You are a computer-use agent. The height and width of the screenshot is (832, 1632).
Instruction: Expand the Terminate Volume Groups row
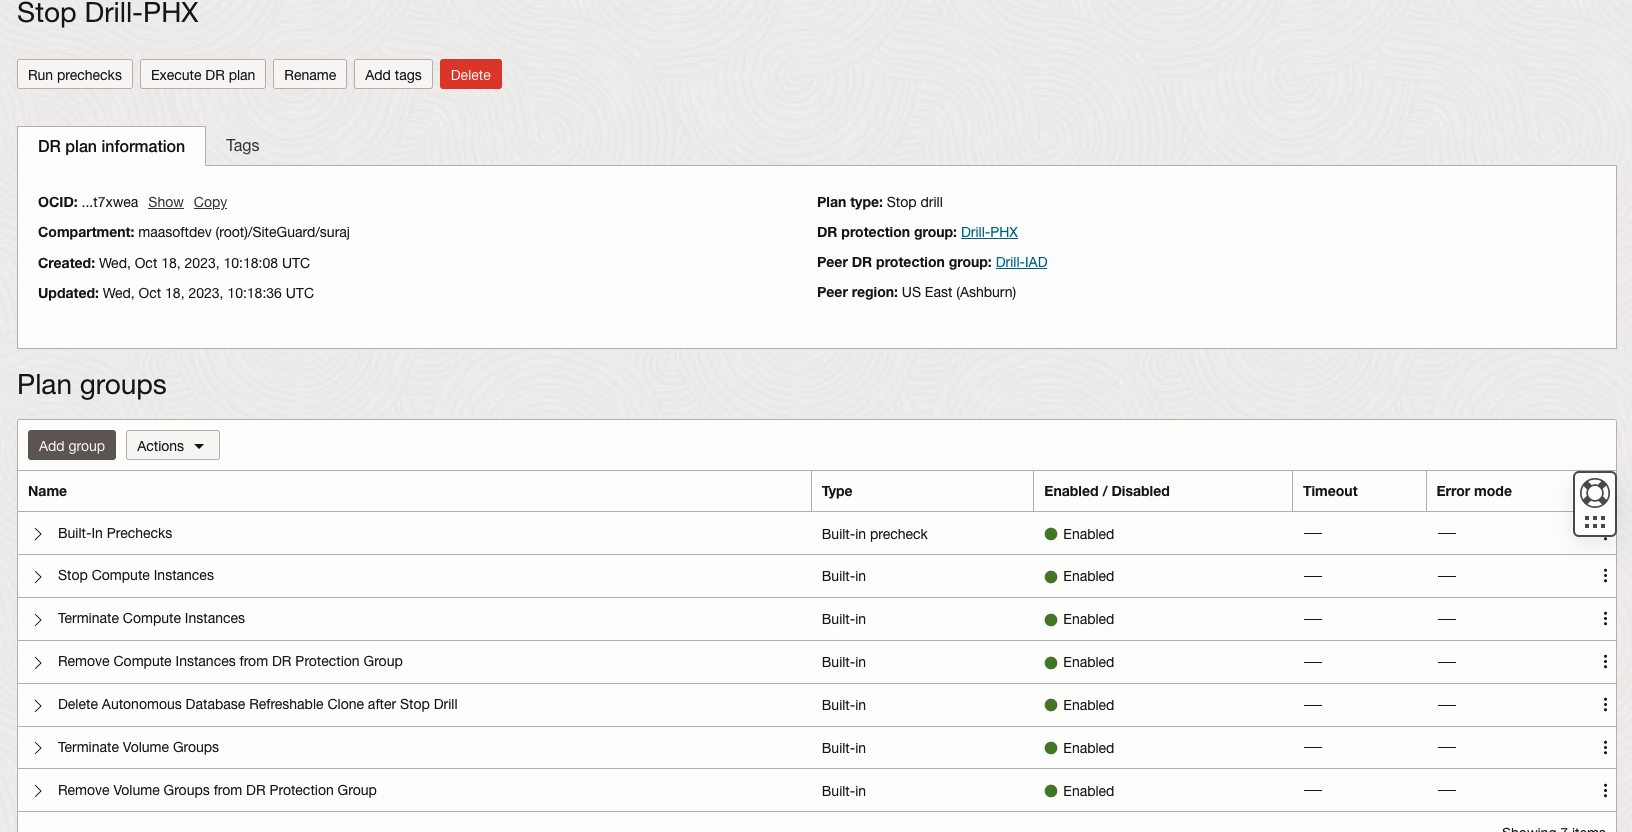point(38,748)
